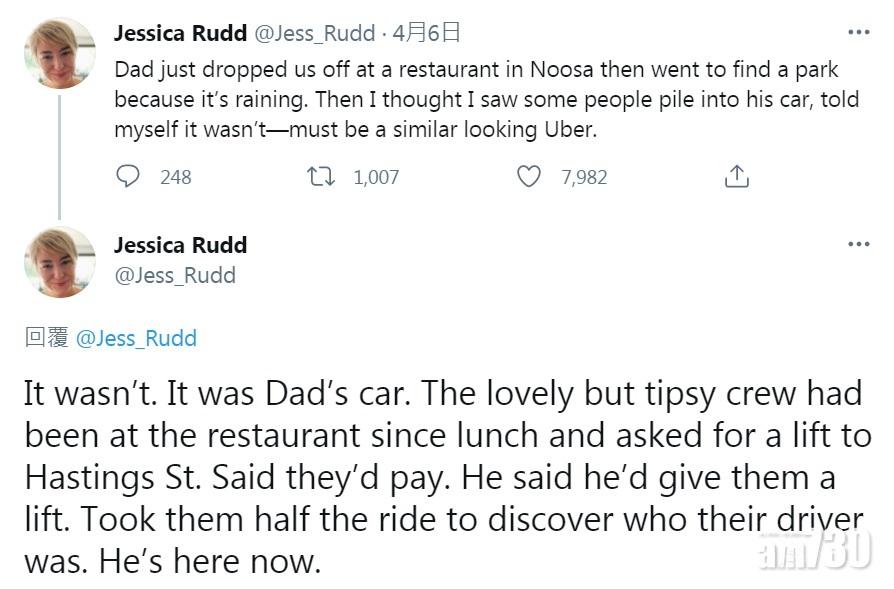Image resolution: width=894 pixels, height=589 pixels.
Task: Click the Jessica Rudd name on top tweet
Action: pos(180,33)
